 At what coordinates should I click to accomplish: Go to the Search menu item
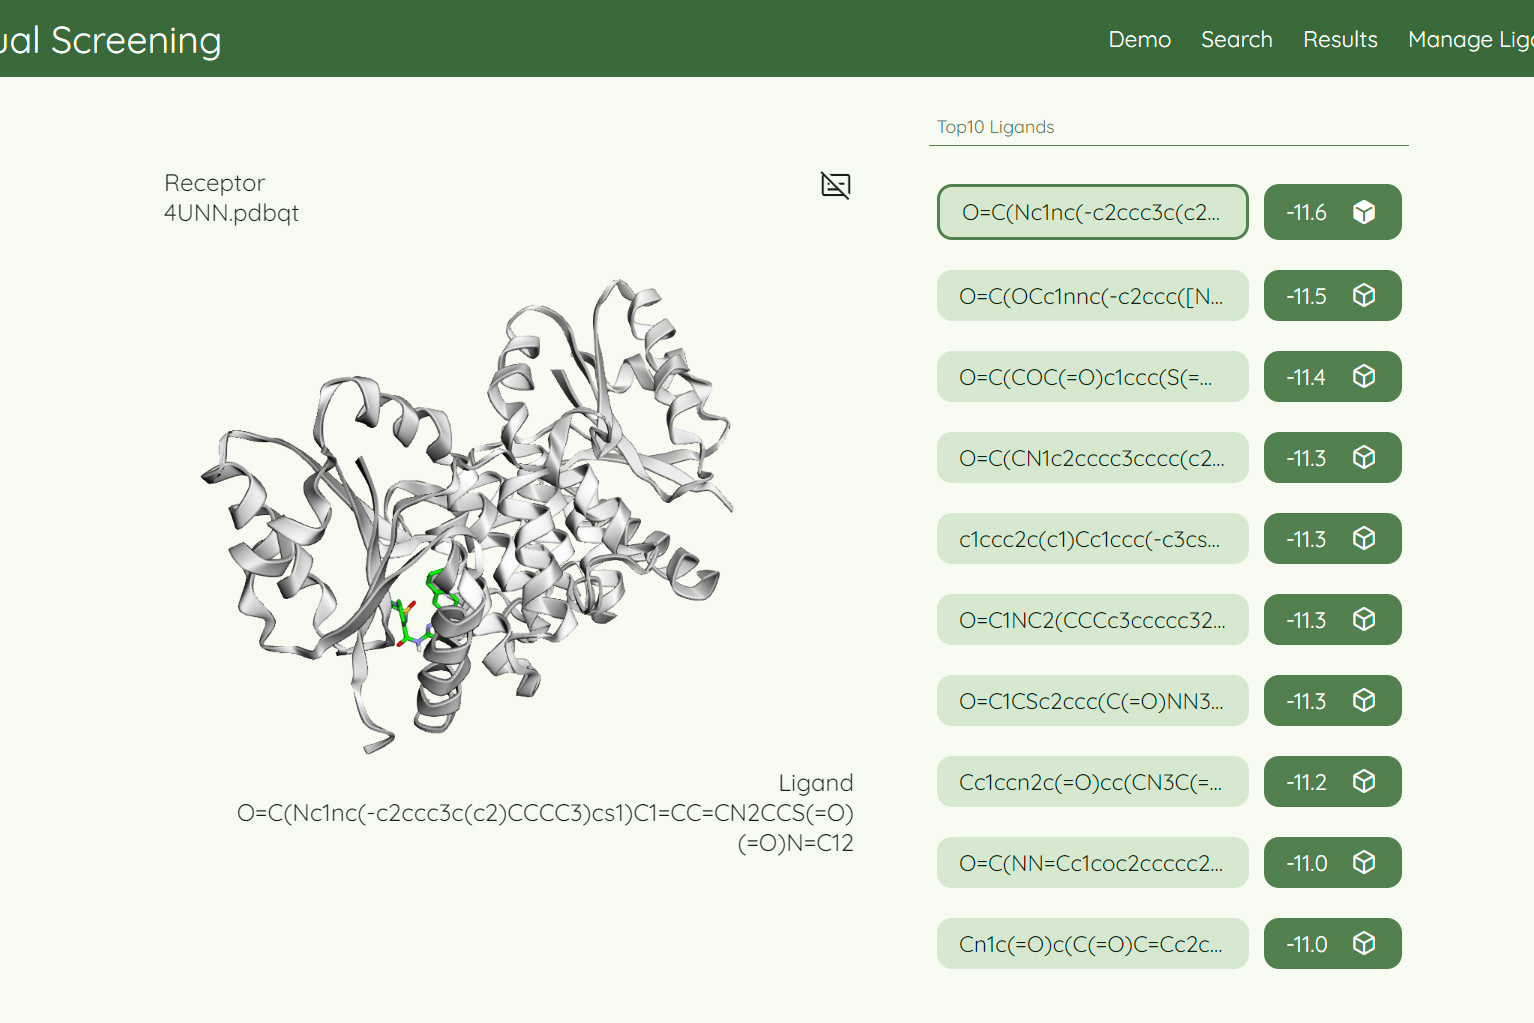1236,40
